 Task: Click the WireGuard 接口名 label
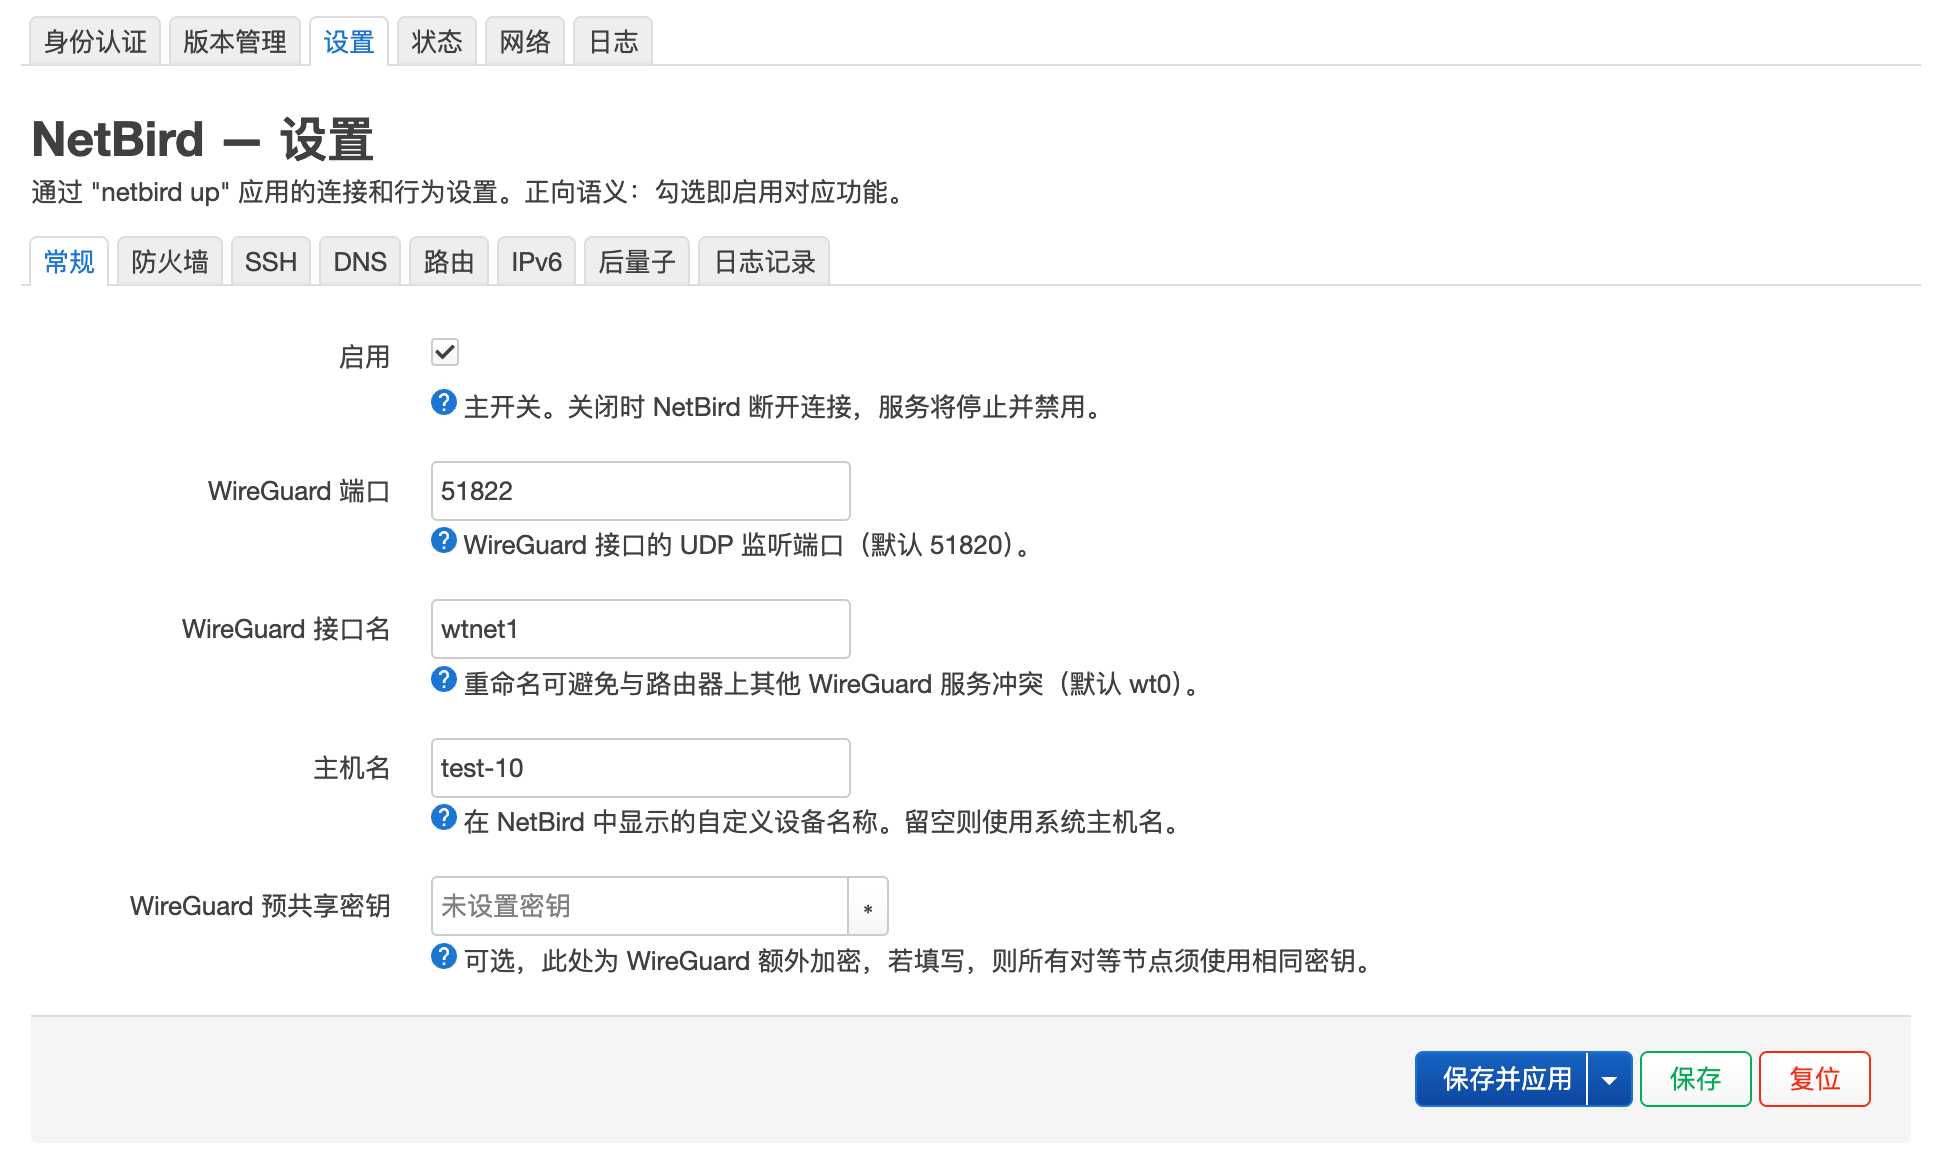click(x=286, y=629)
